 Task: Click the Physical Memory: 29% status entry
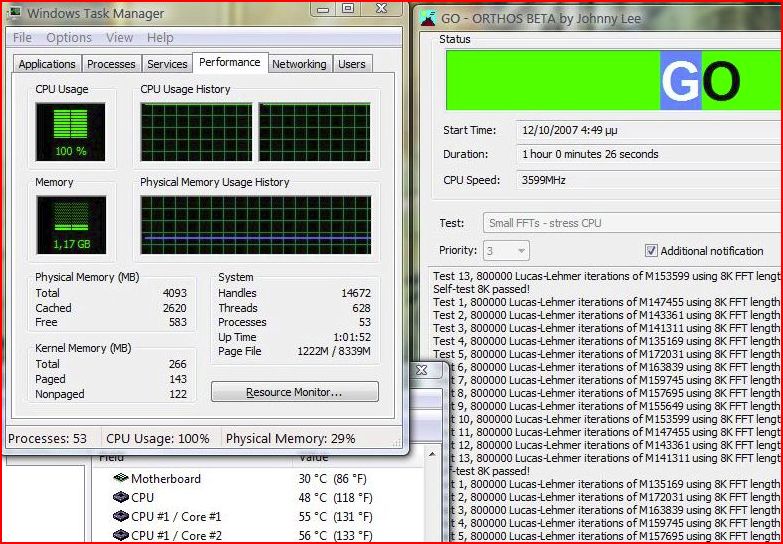[x=291, y=439]
